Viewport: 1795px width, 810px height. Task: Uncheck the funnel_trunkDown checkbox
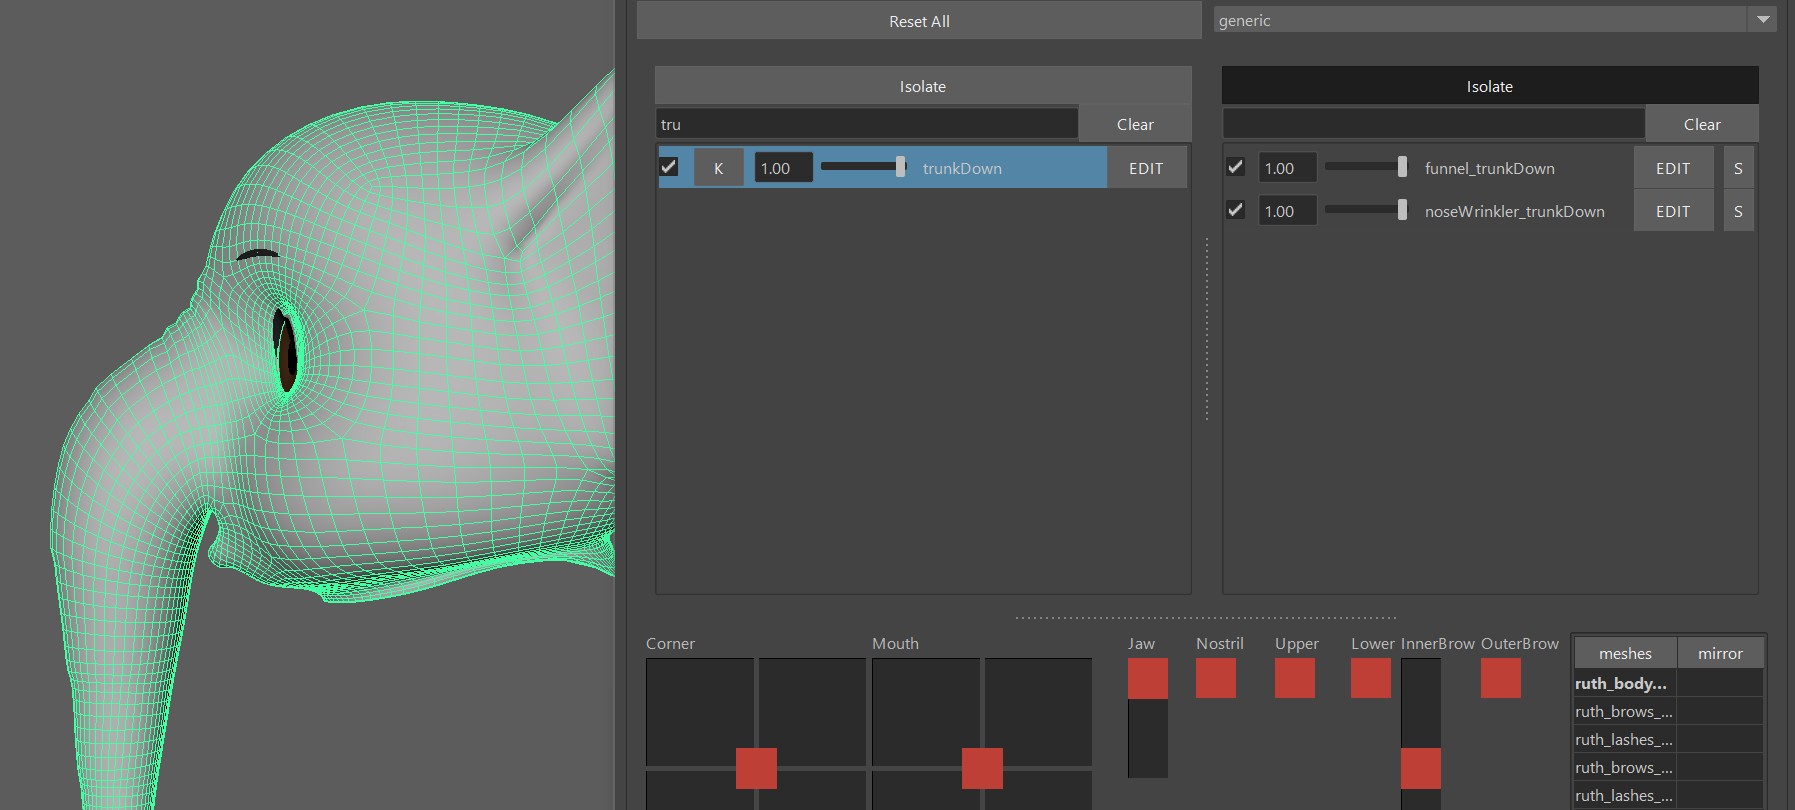click(x=1236, y=167)
